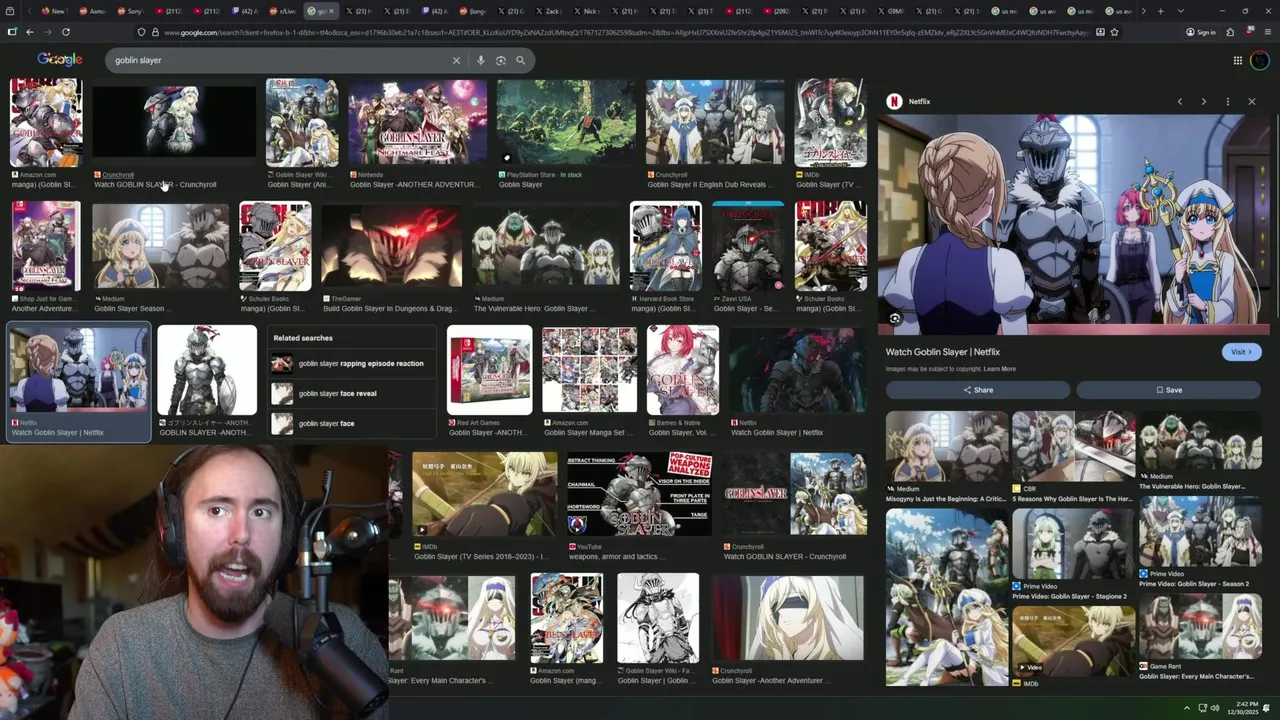Go to next image in preview panel
1280x720 pixels.
pyautogui.click(x=1203, y=101)
